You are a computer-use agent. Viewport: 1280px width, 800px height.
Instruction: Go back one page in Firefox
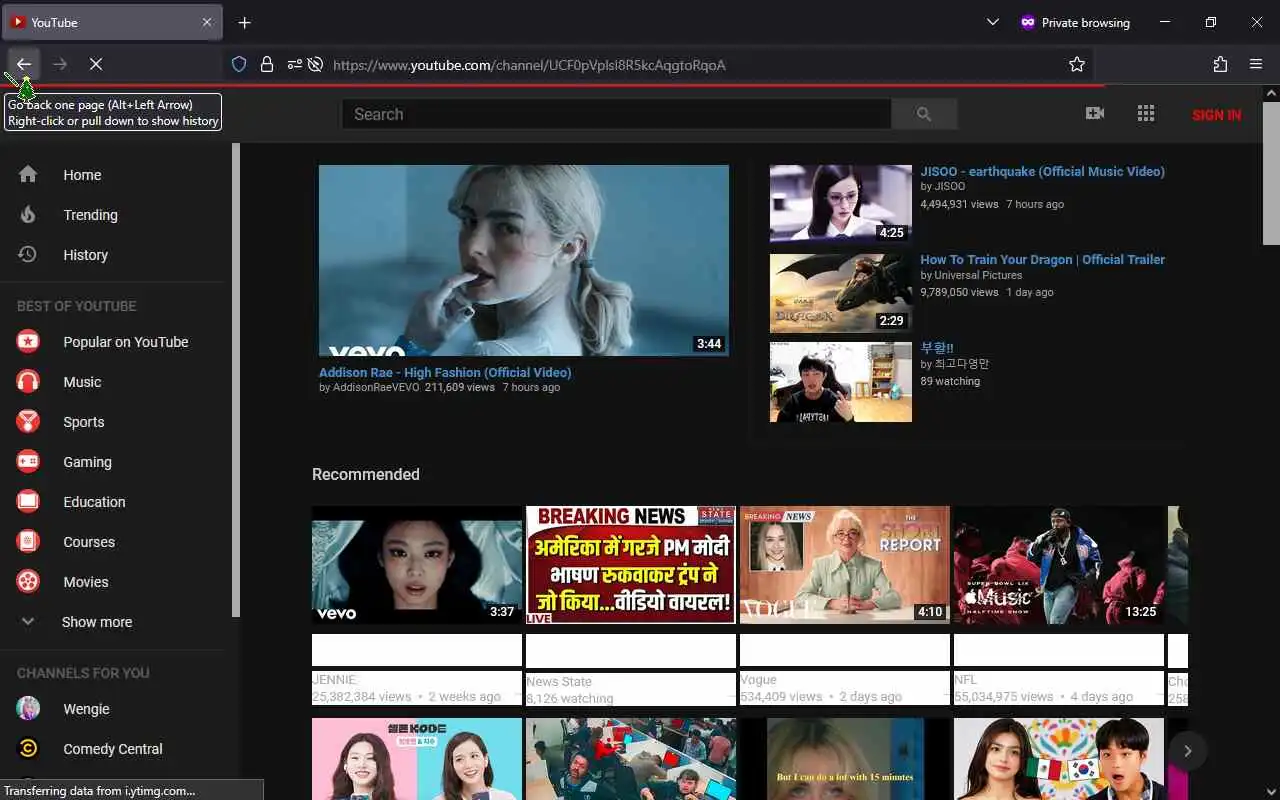click(x=24, y=64)
